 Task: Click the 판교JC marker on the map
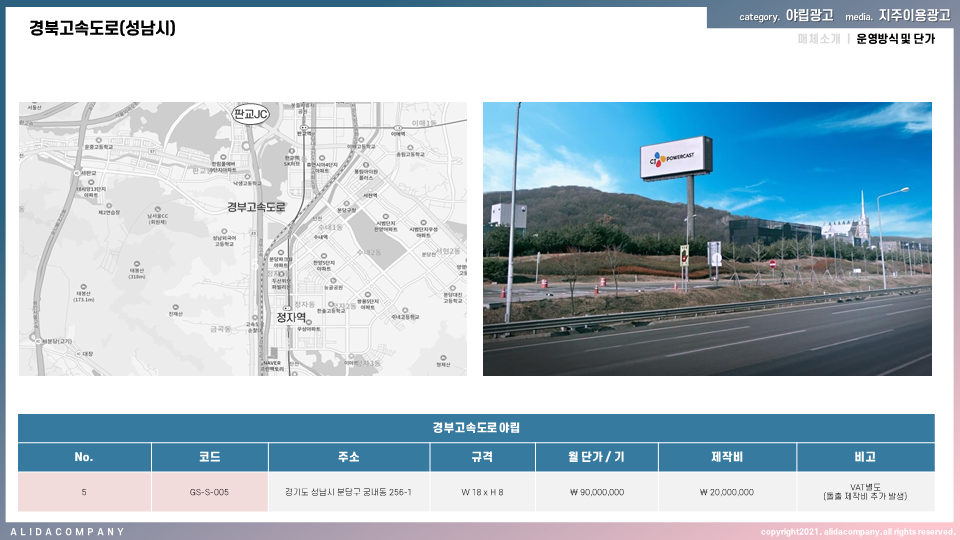[x=251, y=114]
